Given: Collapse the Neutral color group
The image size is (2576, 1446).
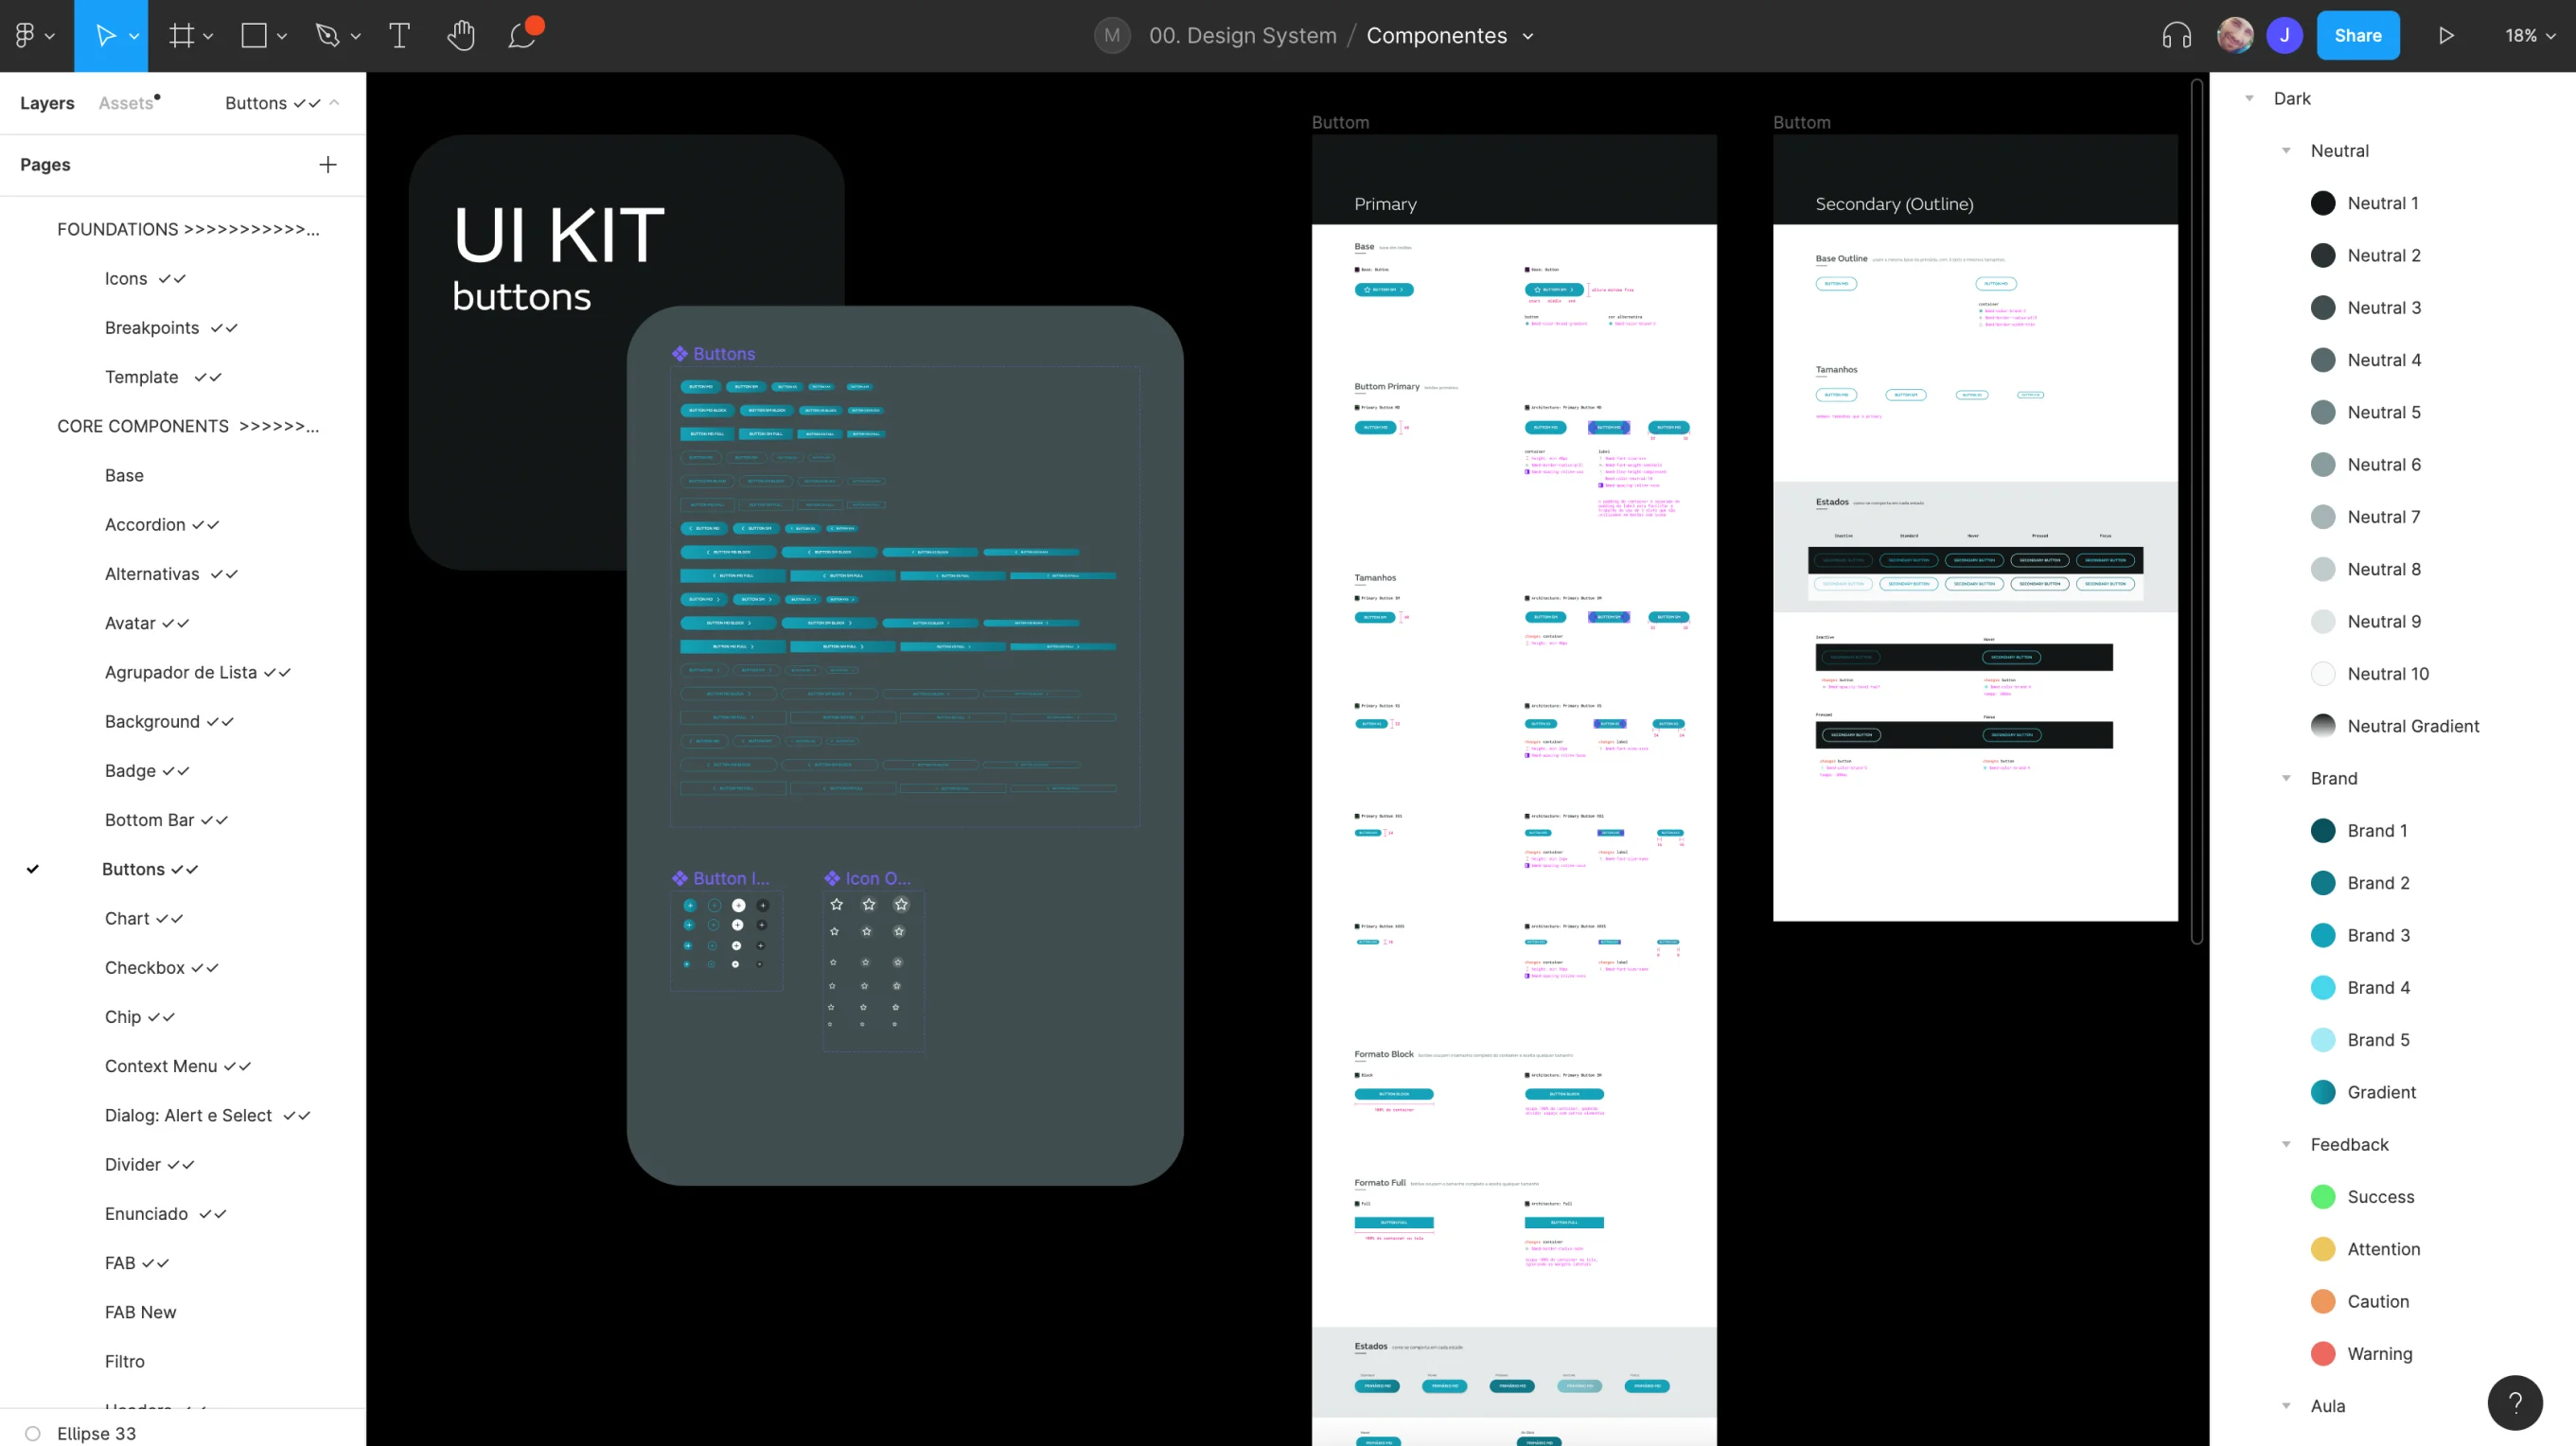Looking at the screenshot, I should (x=2286, y=151).
